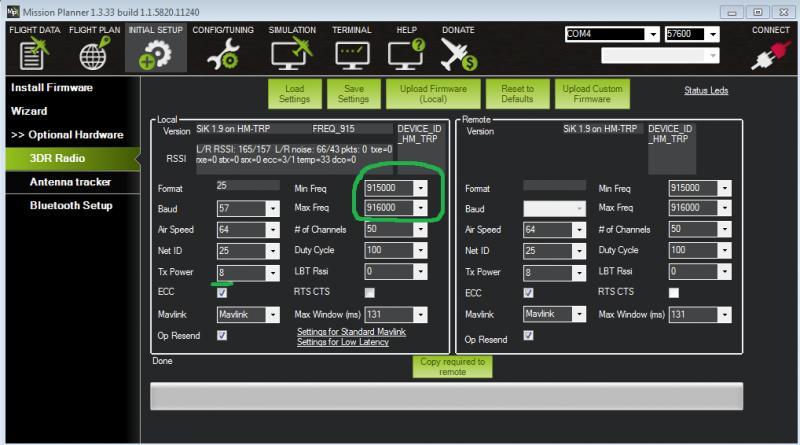The width and height of the screenshot is (800, 445).
Task: Open the Terminal icon
Action: pyautogui.click(x=351, y=54)
